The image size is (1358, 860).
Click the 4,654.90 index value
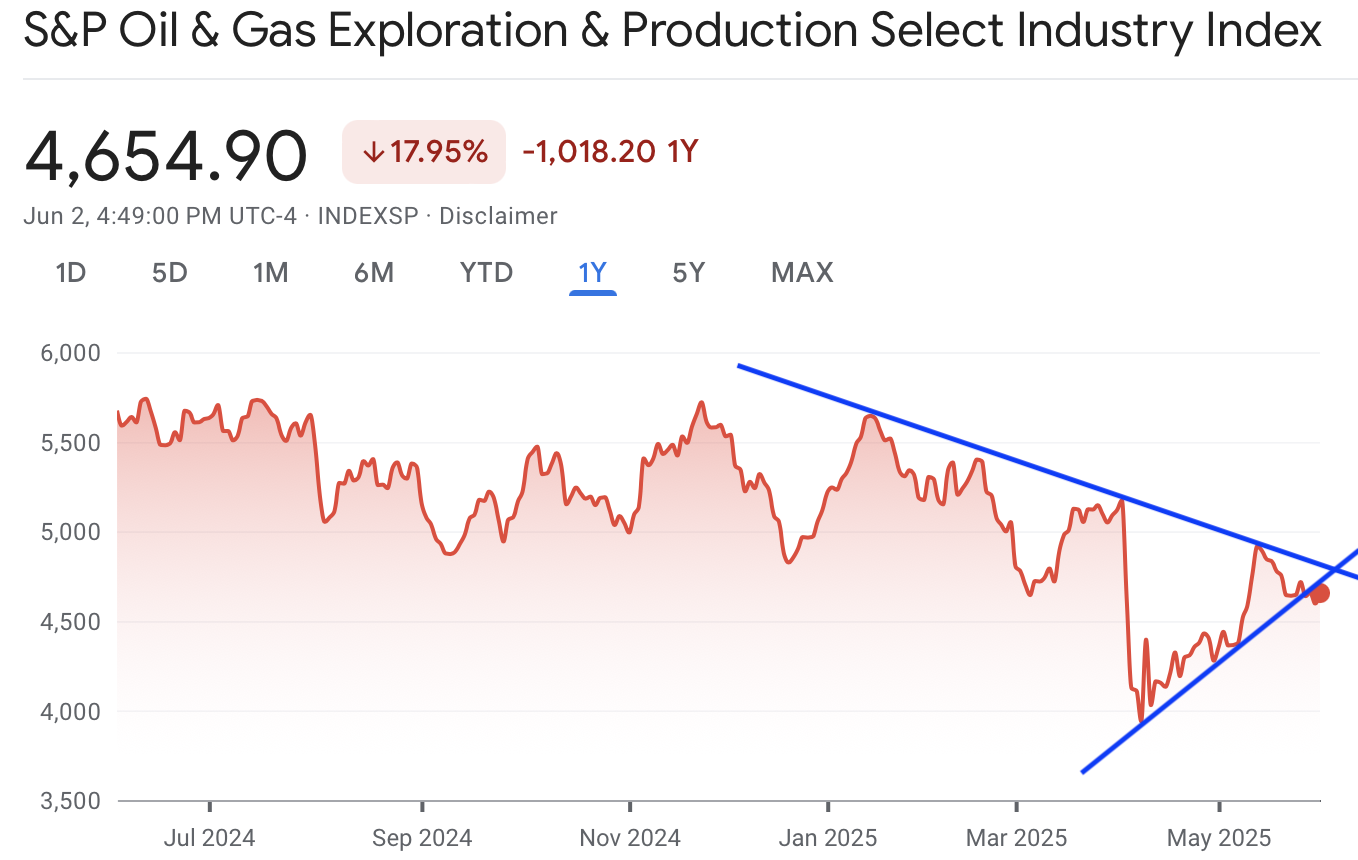point(166,155)
